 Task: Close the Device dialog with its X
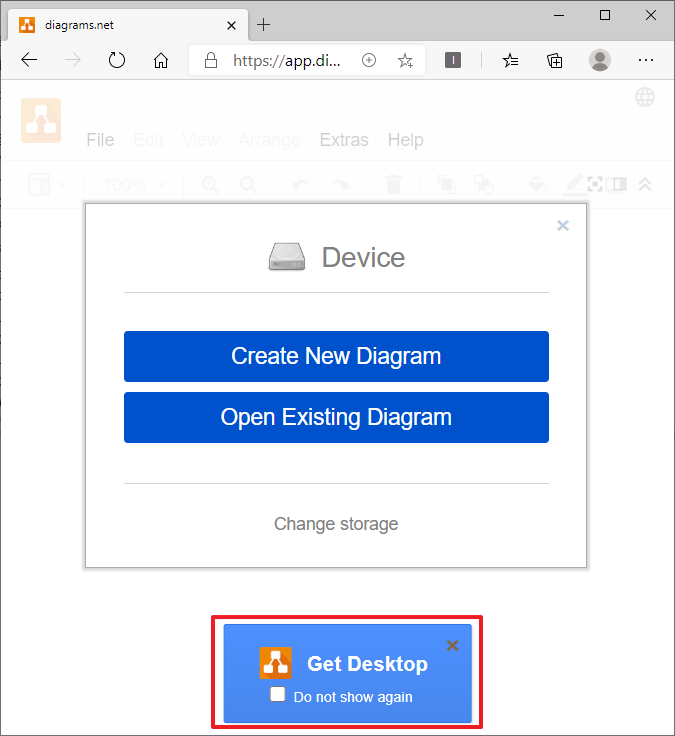(563, 226)
